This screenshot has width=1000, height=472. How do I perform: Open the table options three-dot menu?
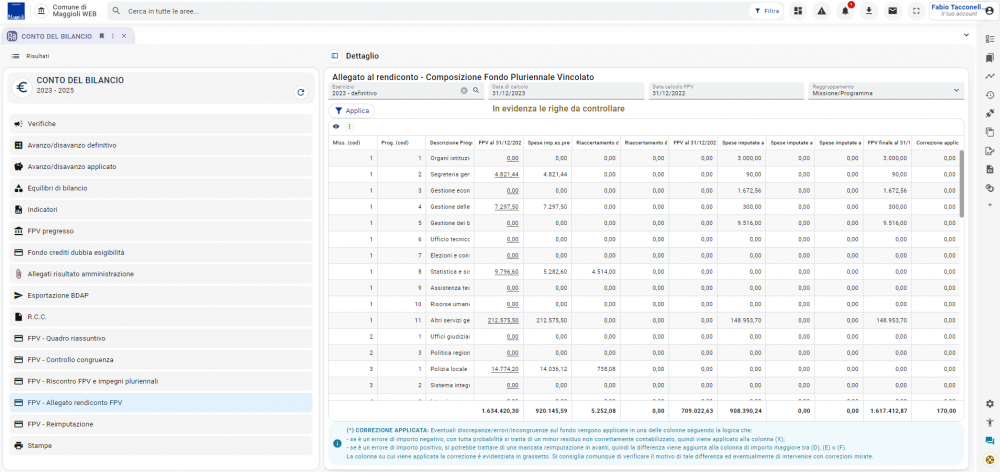(x=349, y=126)
